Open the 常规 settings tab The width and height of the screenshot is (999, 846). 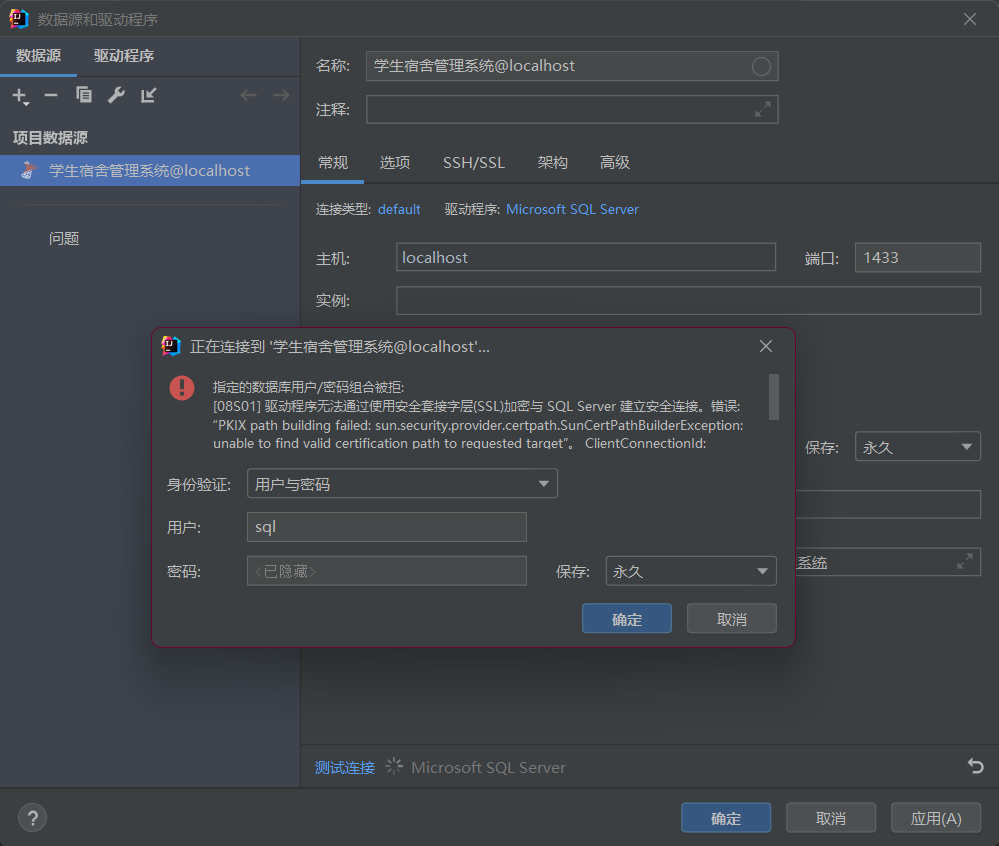click(x=333, y=163)
